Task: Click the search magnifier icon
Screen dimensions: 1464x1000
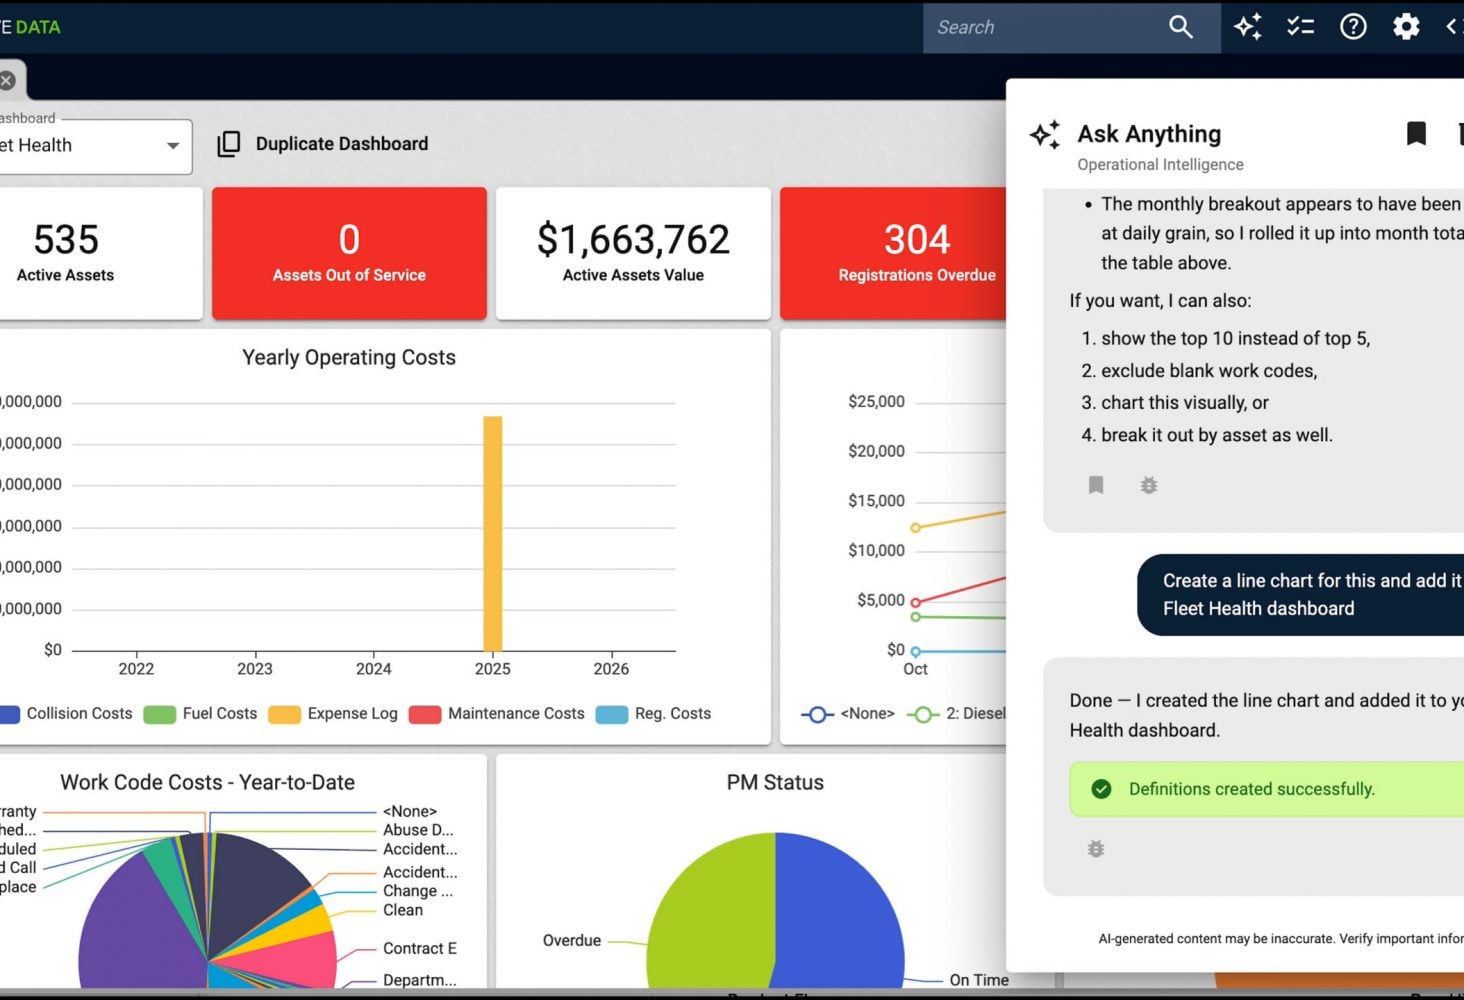Action: pos(1181,27)
